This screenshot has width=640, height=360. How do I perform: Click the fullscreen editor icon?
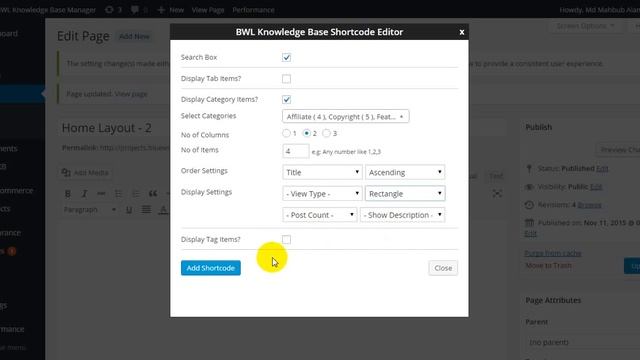click(x=497, y=193)
